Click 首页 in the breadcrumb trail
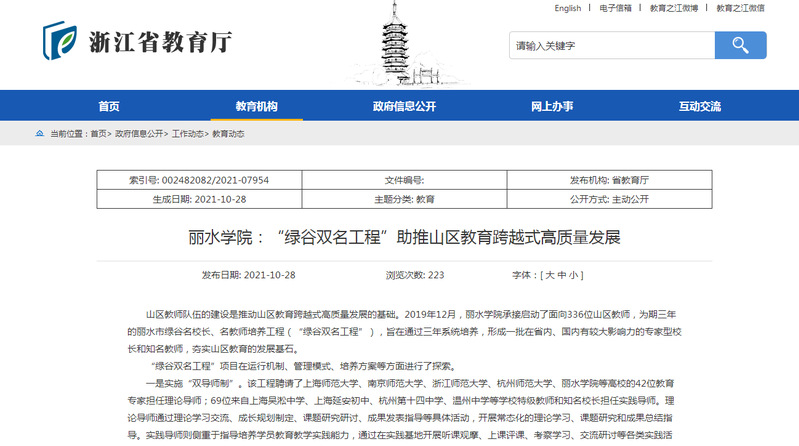Image resolution: width=799 pixels, height=446 pixels. pyautogui.click(x=98, y=133)
